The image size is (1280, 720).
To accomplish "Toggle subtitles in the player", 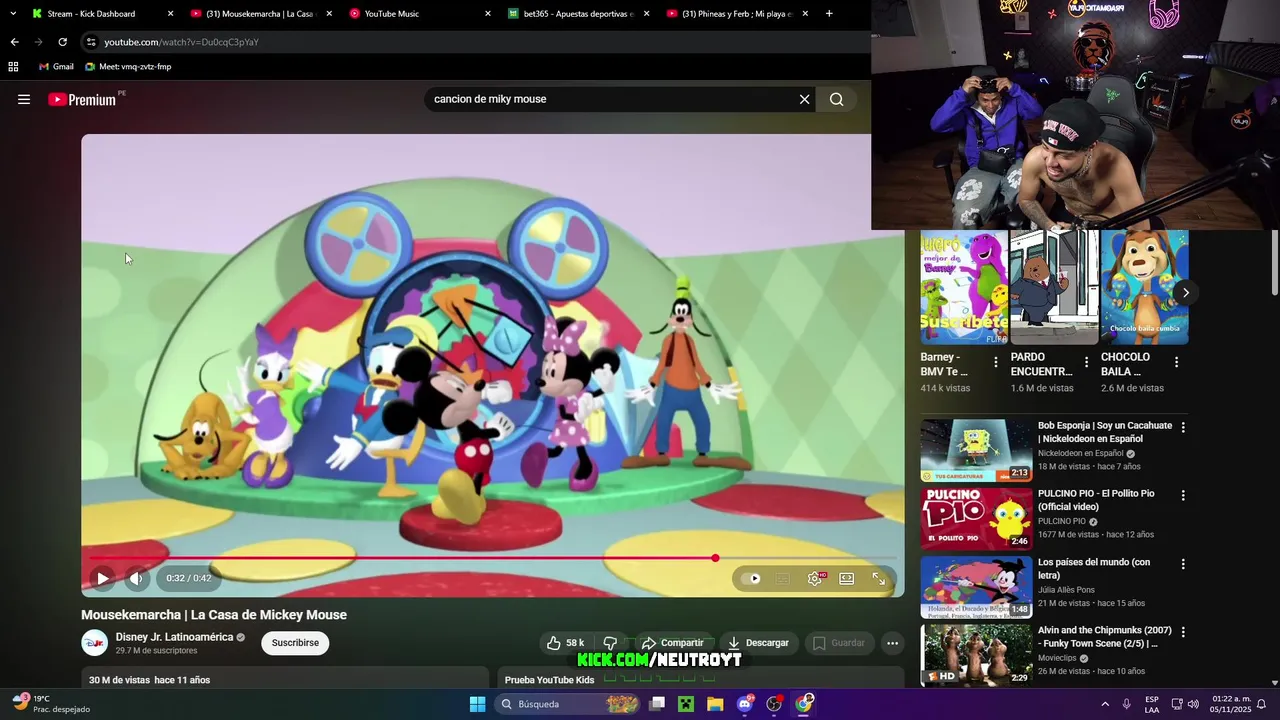I will [783, 578].
